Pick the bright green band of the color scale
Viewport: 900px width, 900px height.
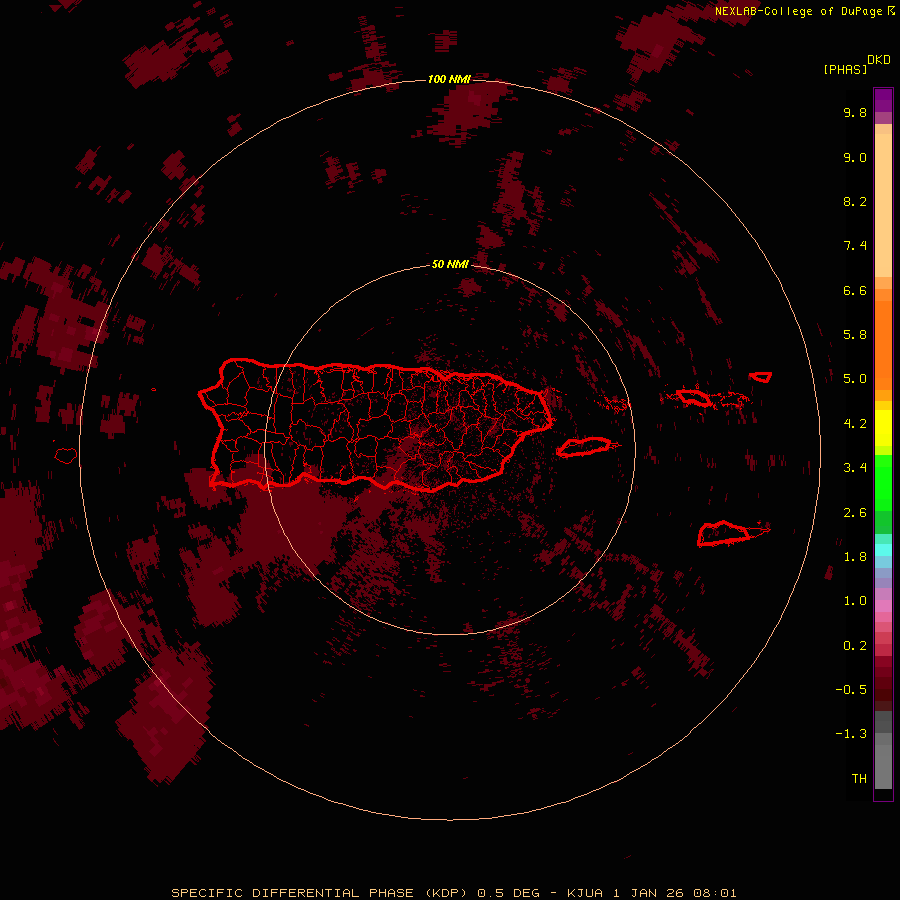coord(883,483)
